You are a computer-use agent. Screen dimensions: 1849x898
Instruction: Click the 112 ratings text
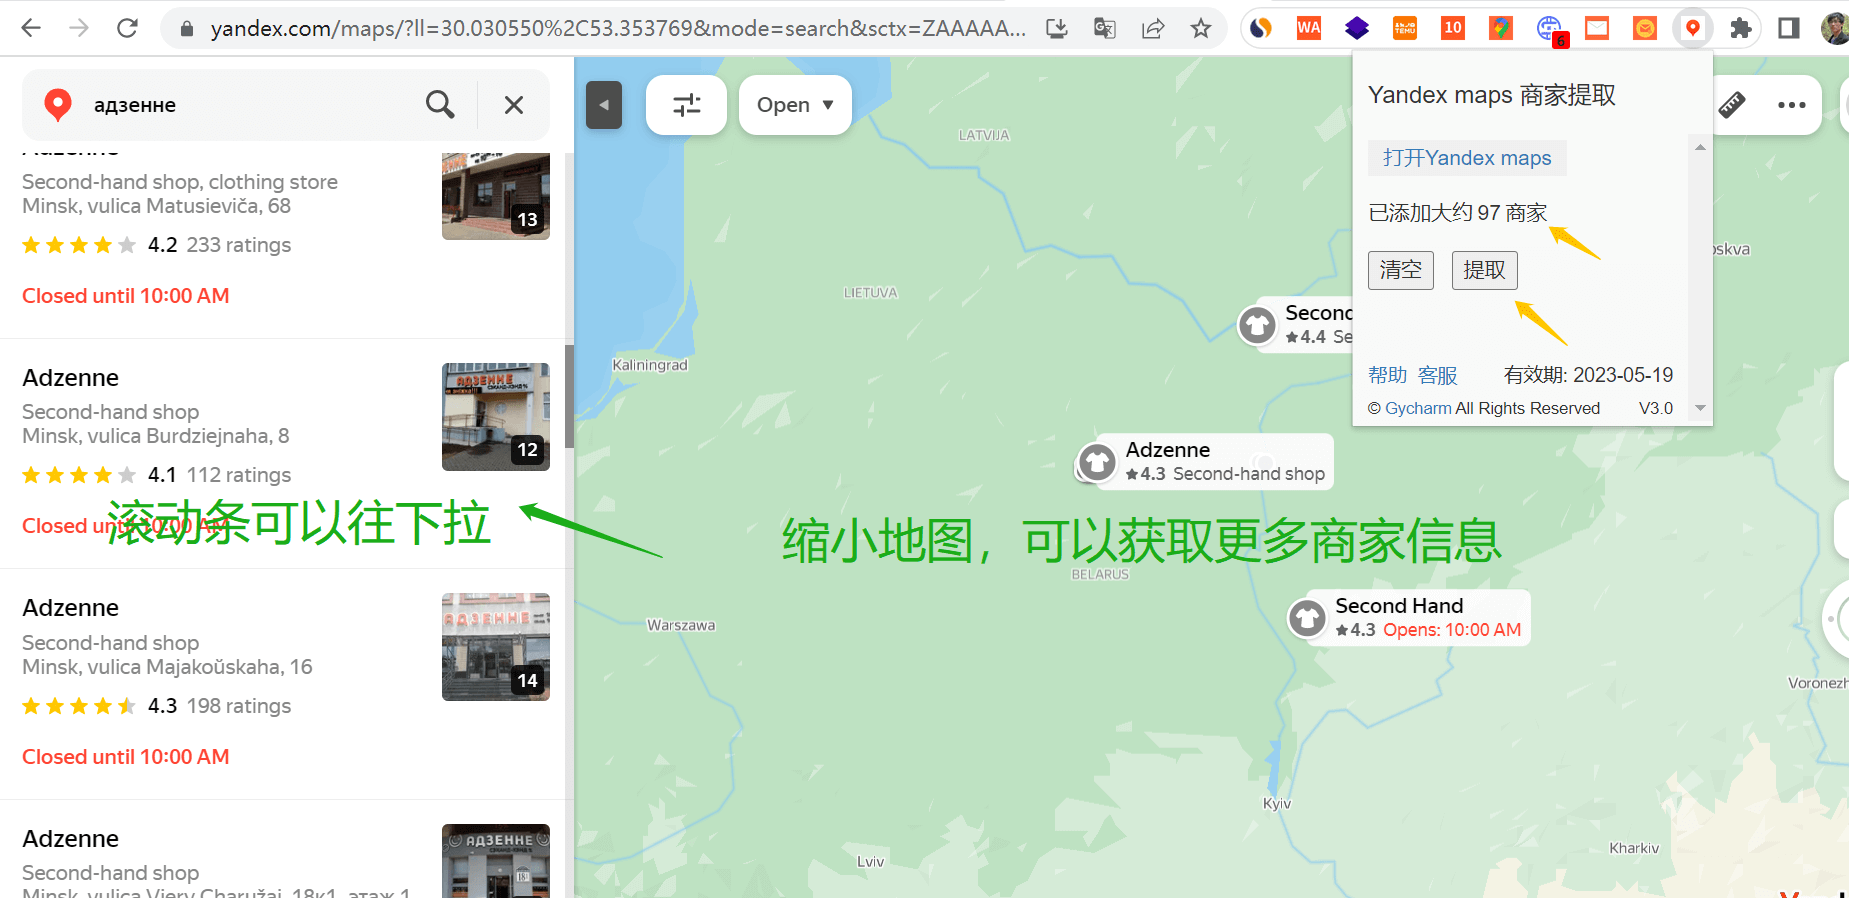point(239,475)
